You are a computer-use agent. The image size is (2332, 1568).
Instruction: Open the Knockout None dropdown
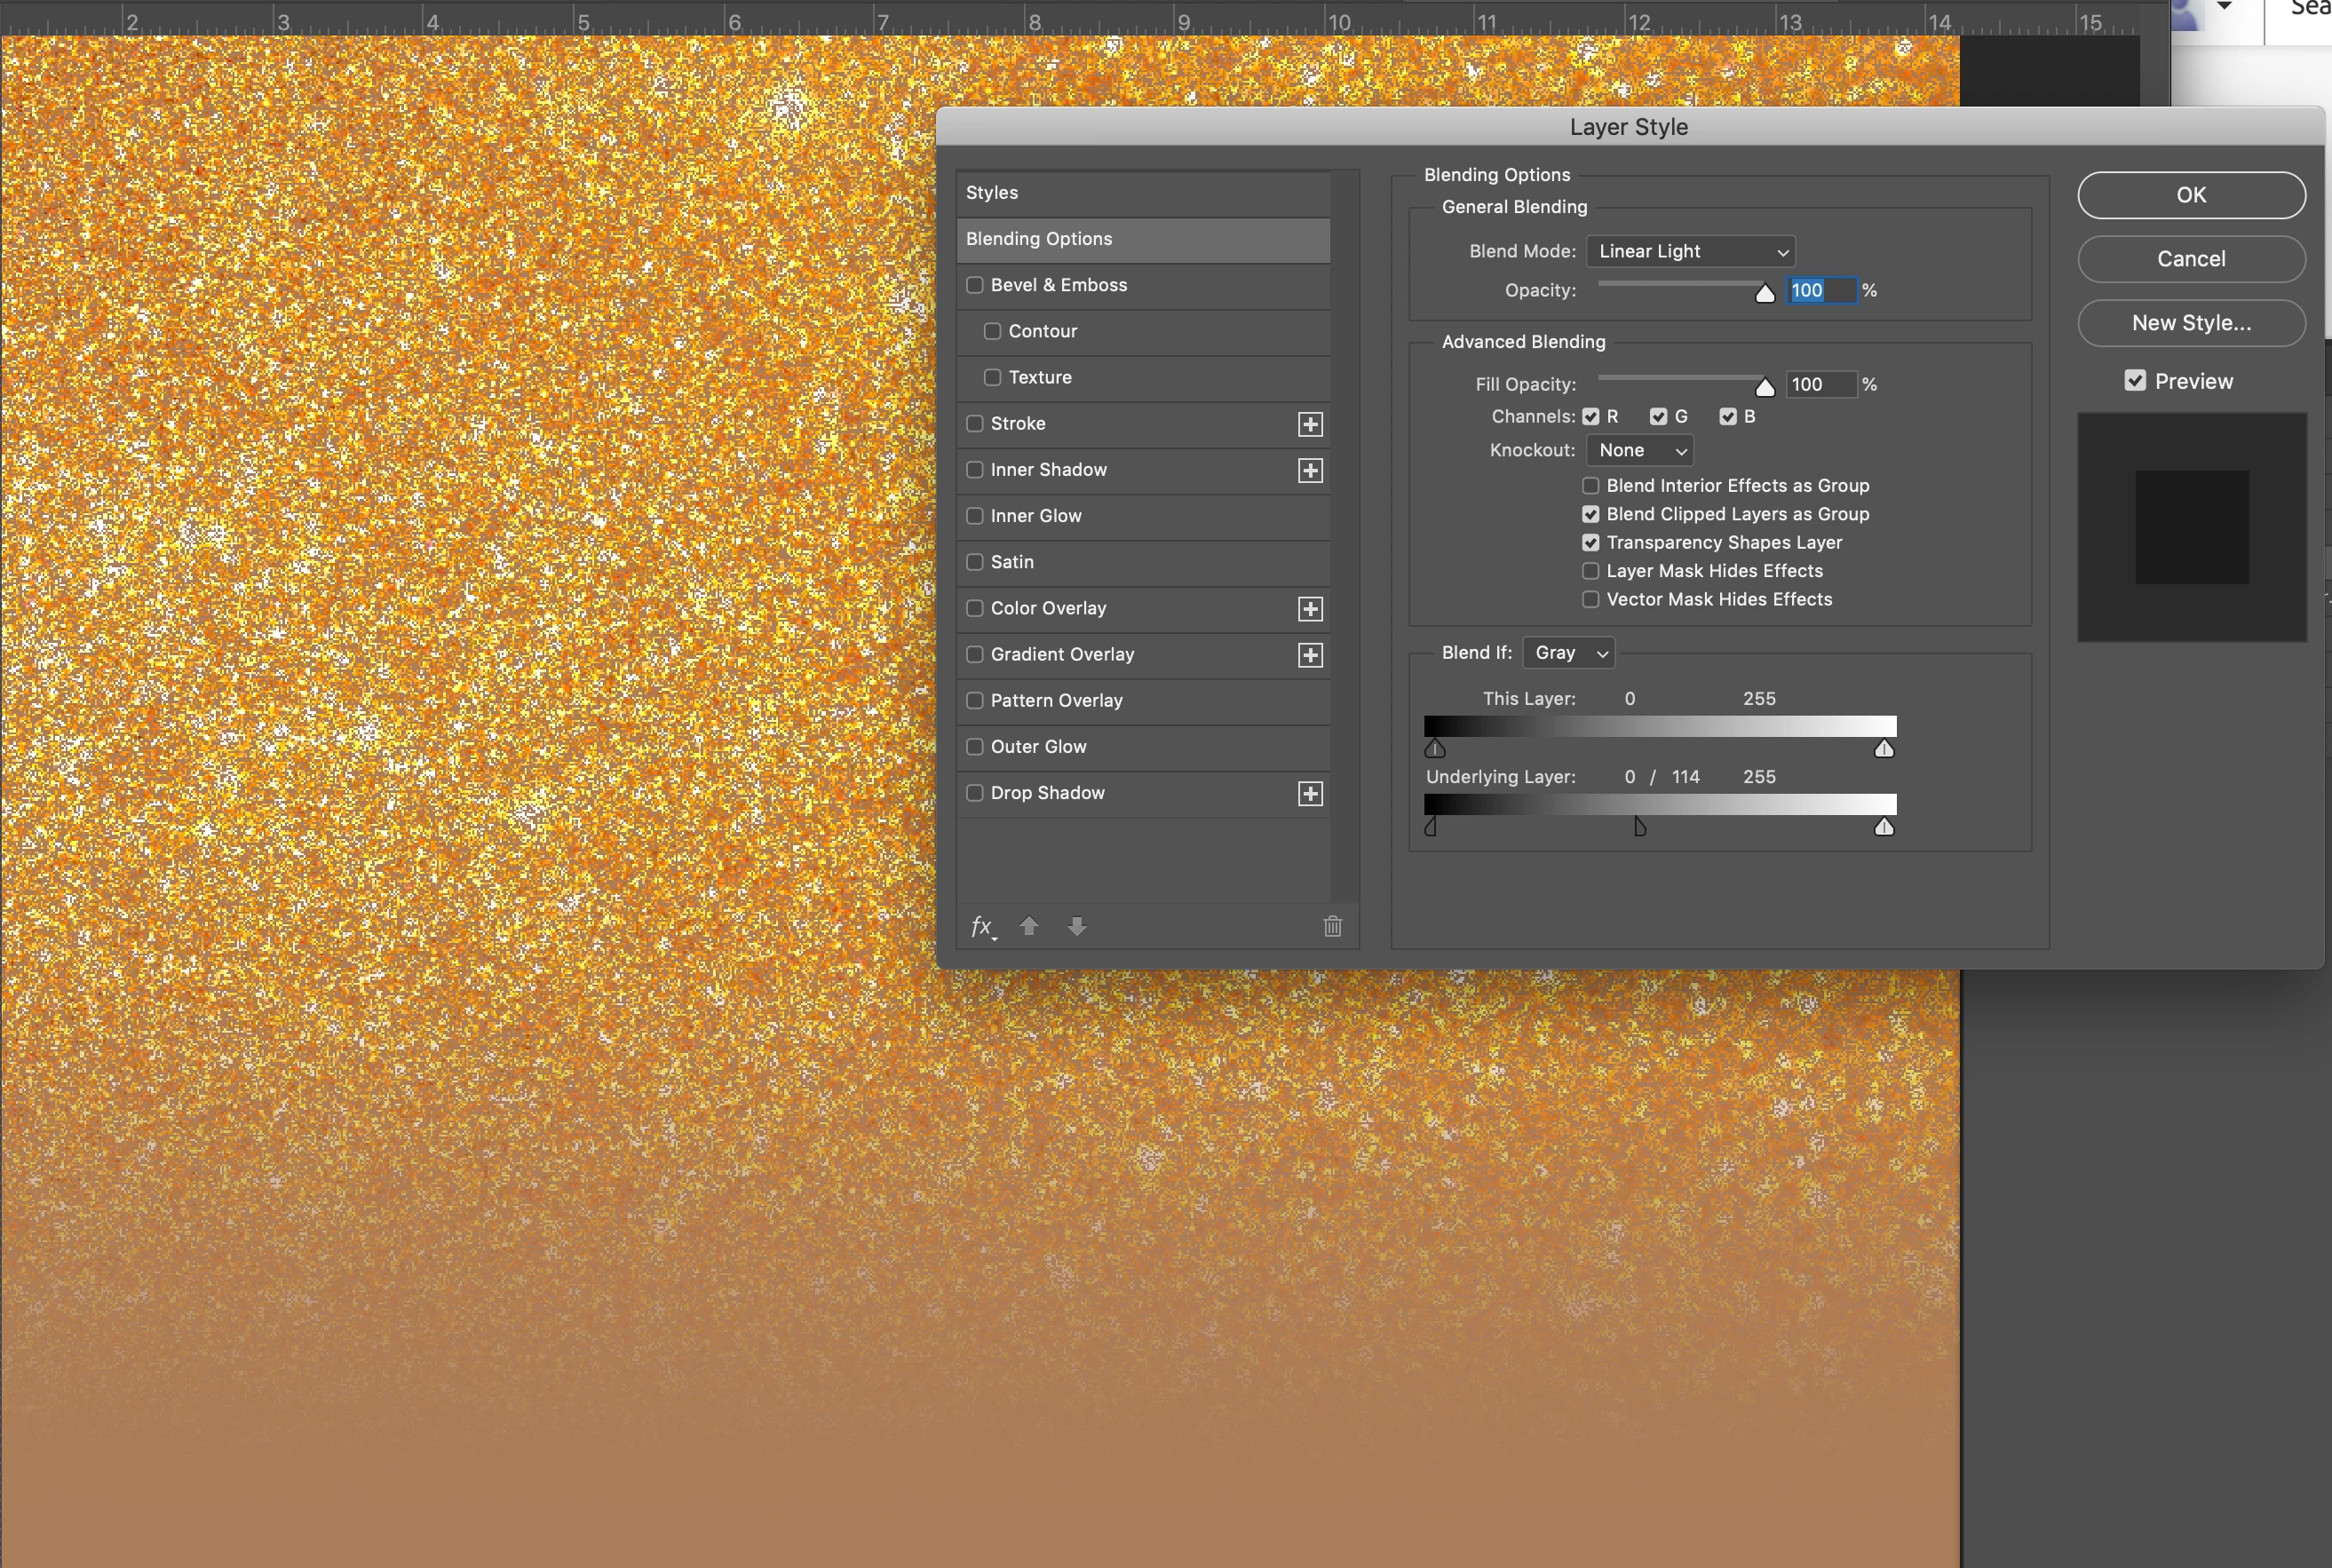pyautogui.click(x=1640, y=450)
